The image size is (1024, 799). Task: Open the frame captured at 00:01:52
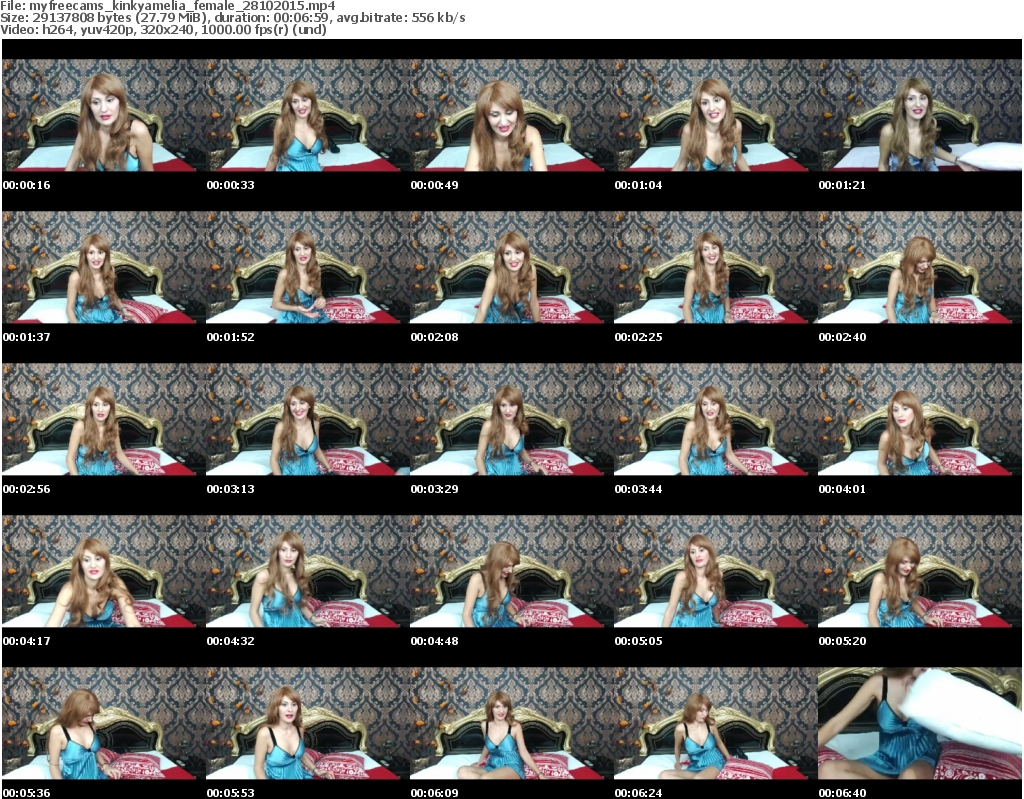pyautogui.click(x=308, y=267)
